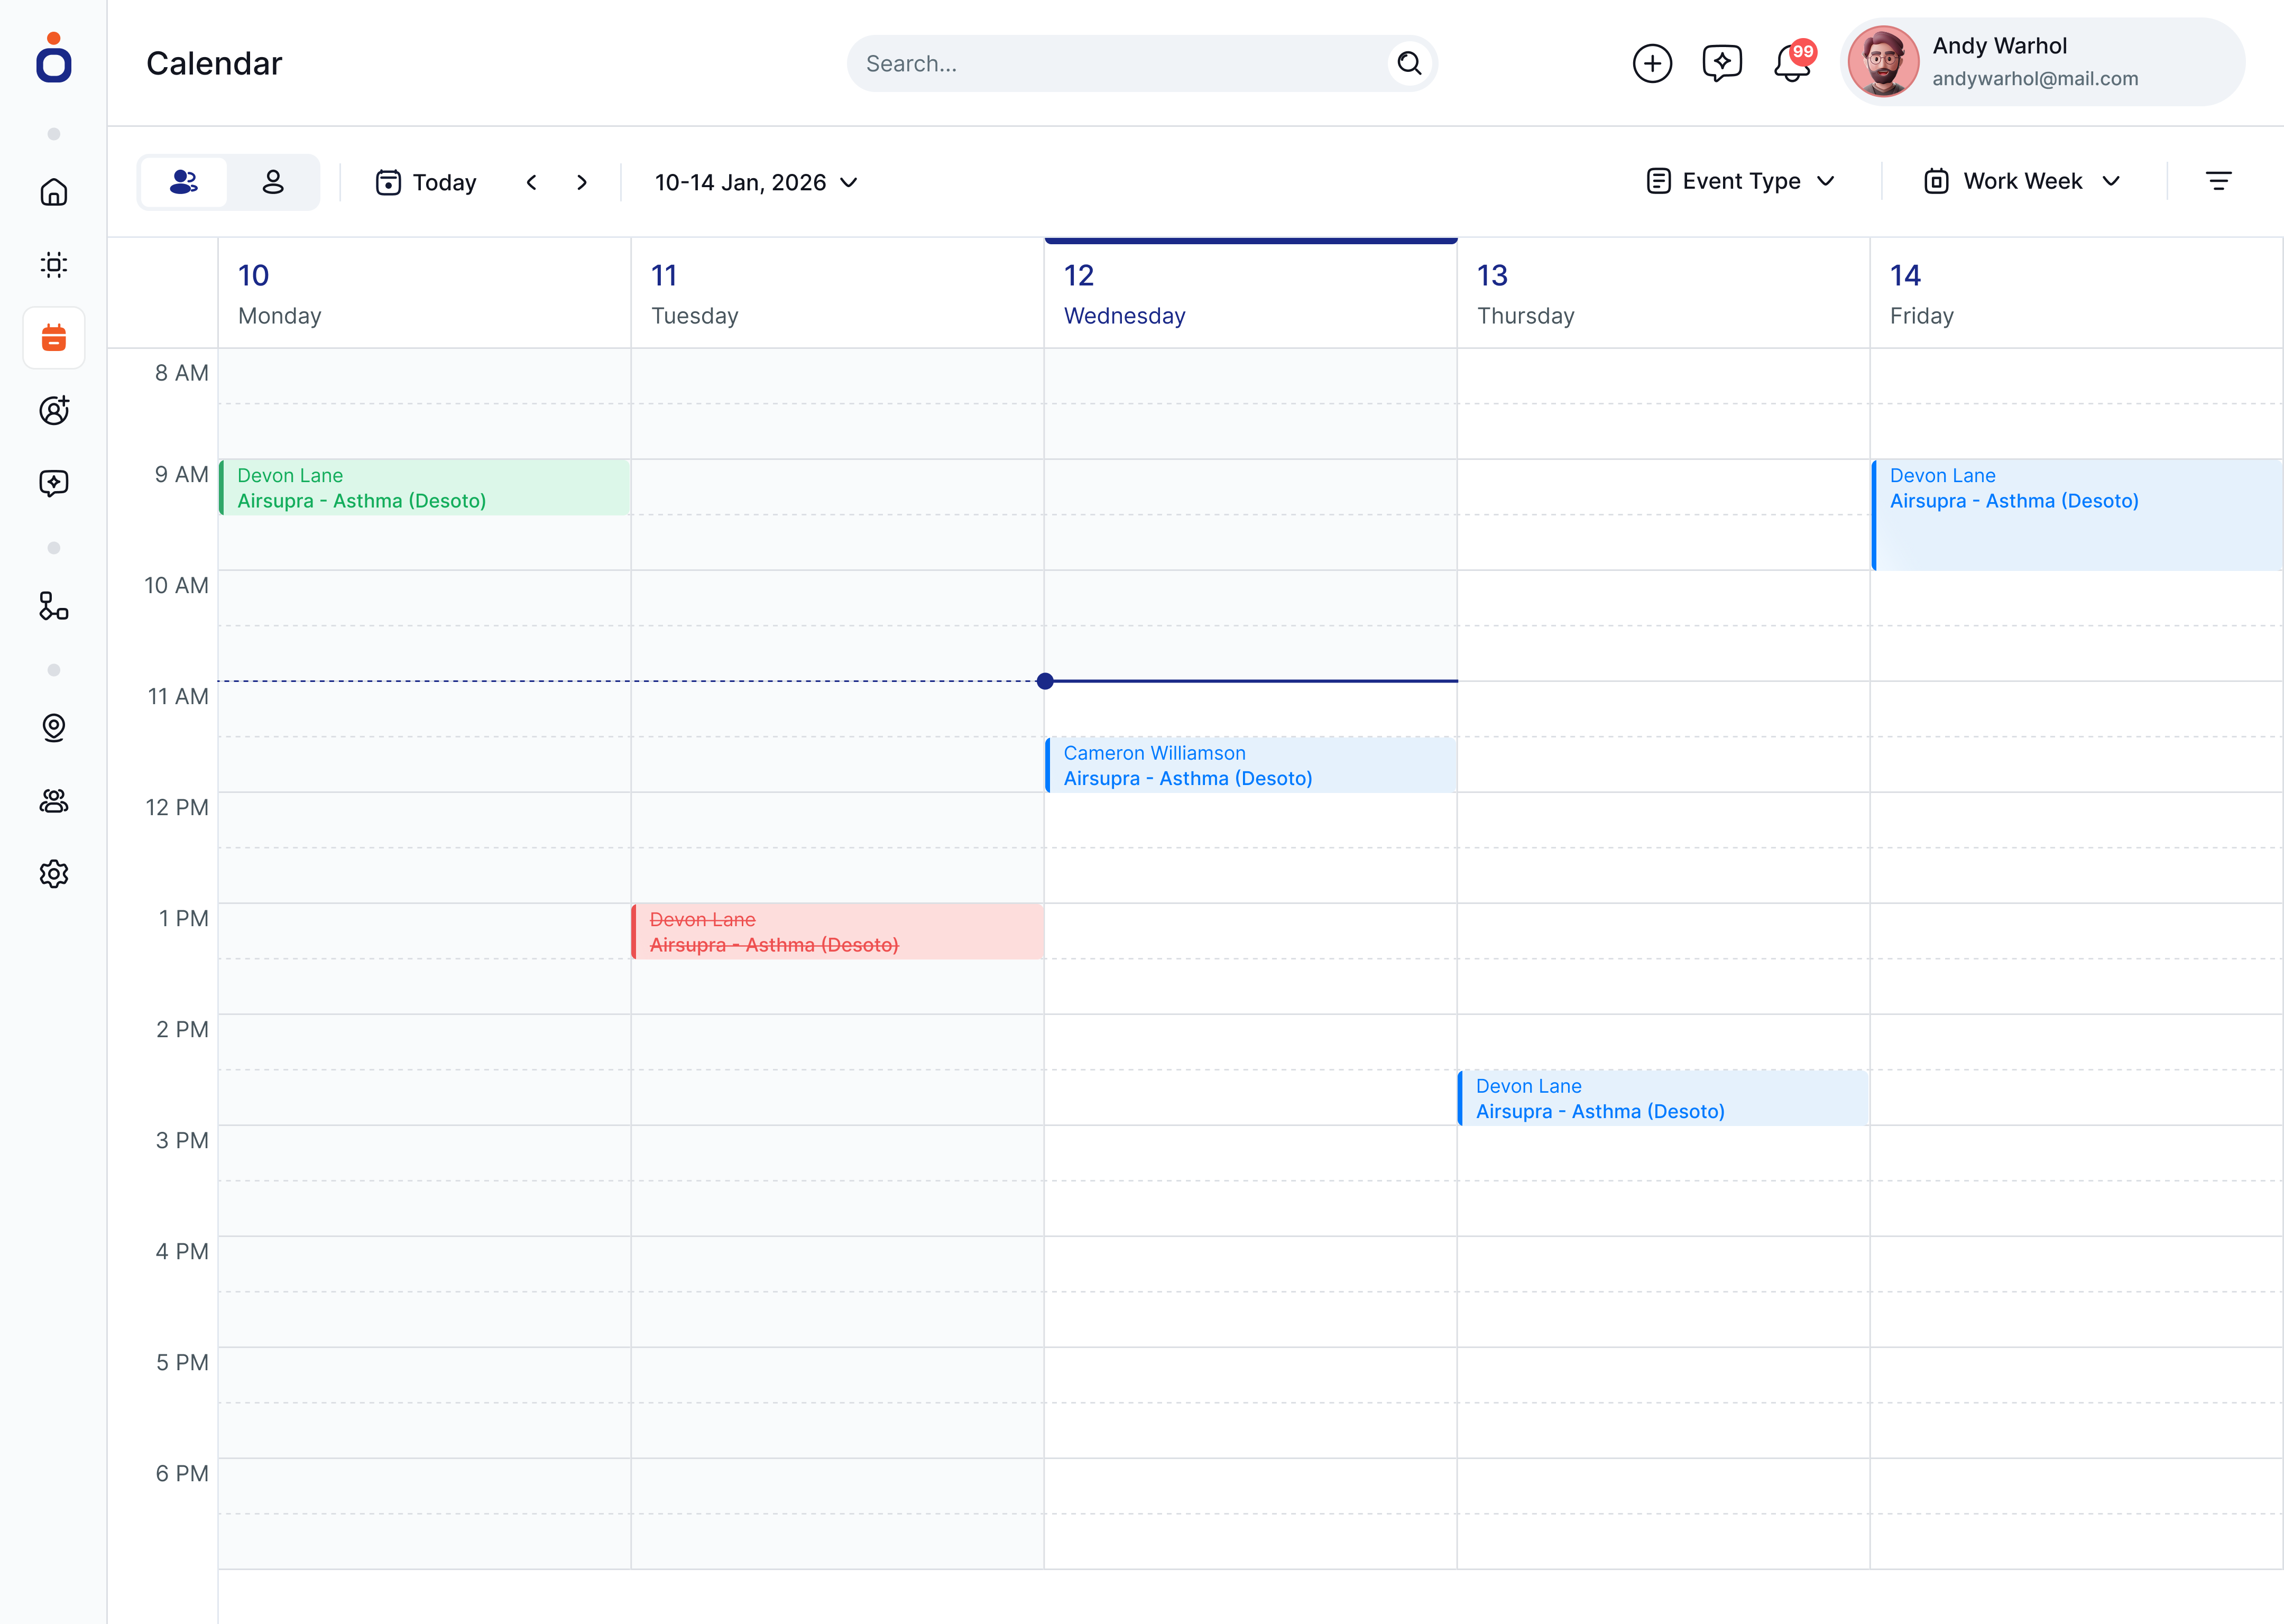Click the 12 PM time label

click(177, 807)
